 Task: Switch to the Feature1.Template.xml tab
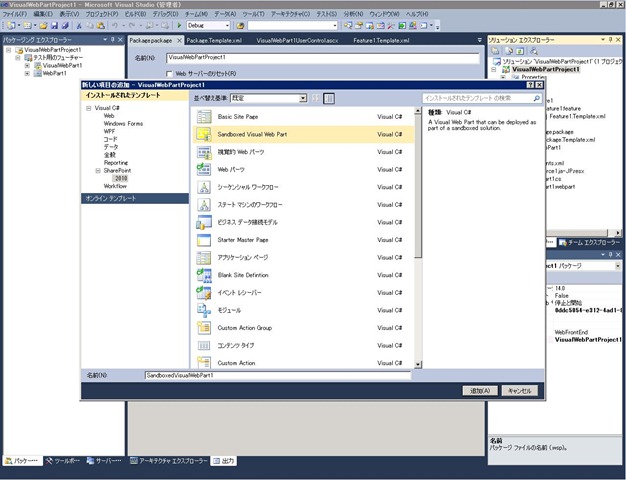tap(381, 40)
